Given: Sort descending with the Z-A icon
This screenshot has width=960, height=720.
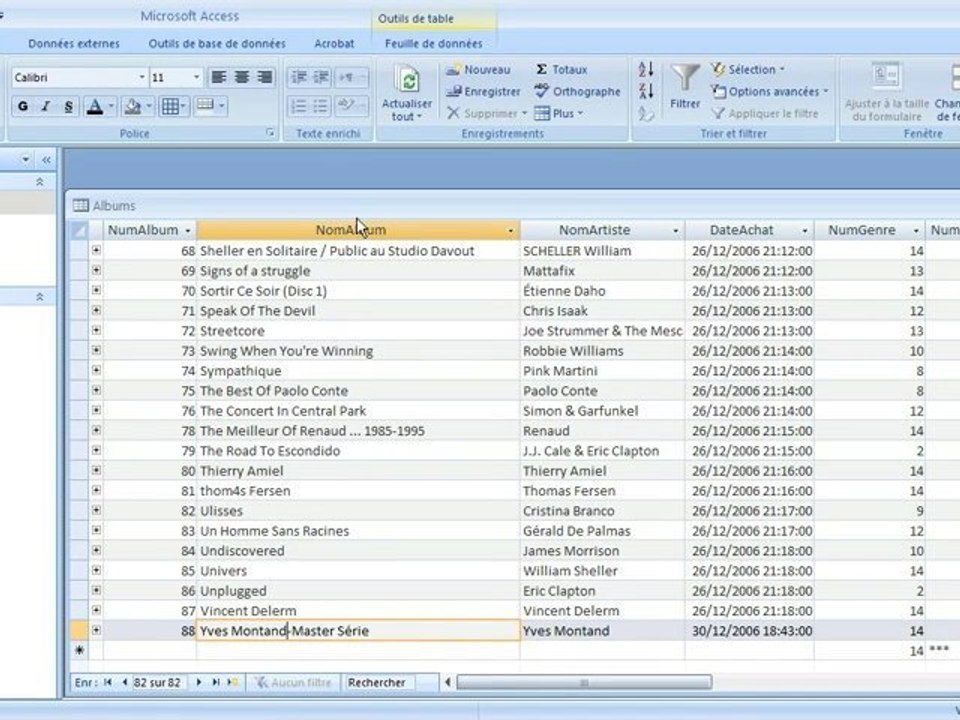Looking at the screenshot, I should [x=646, y=91].
